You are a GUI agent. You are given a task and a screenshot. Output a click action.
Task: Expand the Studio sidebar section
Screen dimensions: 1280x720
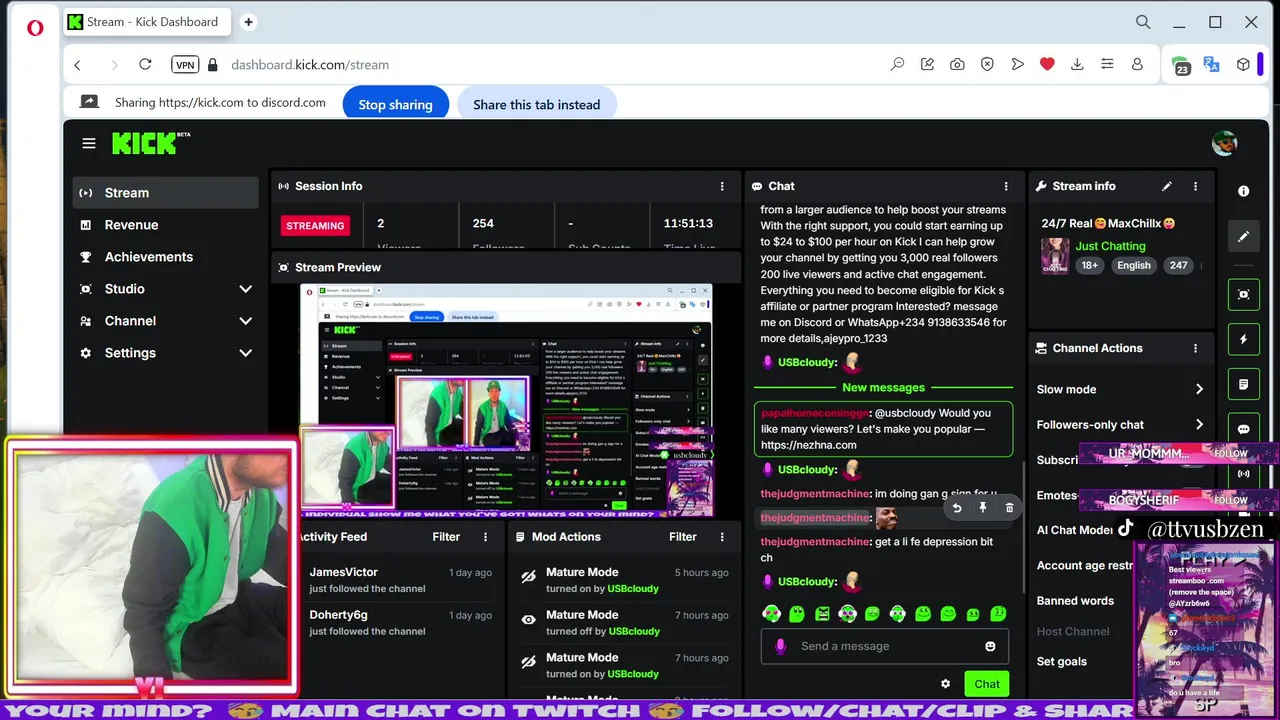pos(245,289)
